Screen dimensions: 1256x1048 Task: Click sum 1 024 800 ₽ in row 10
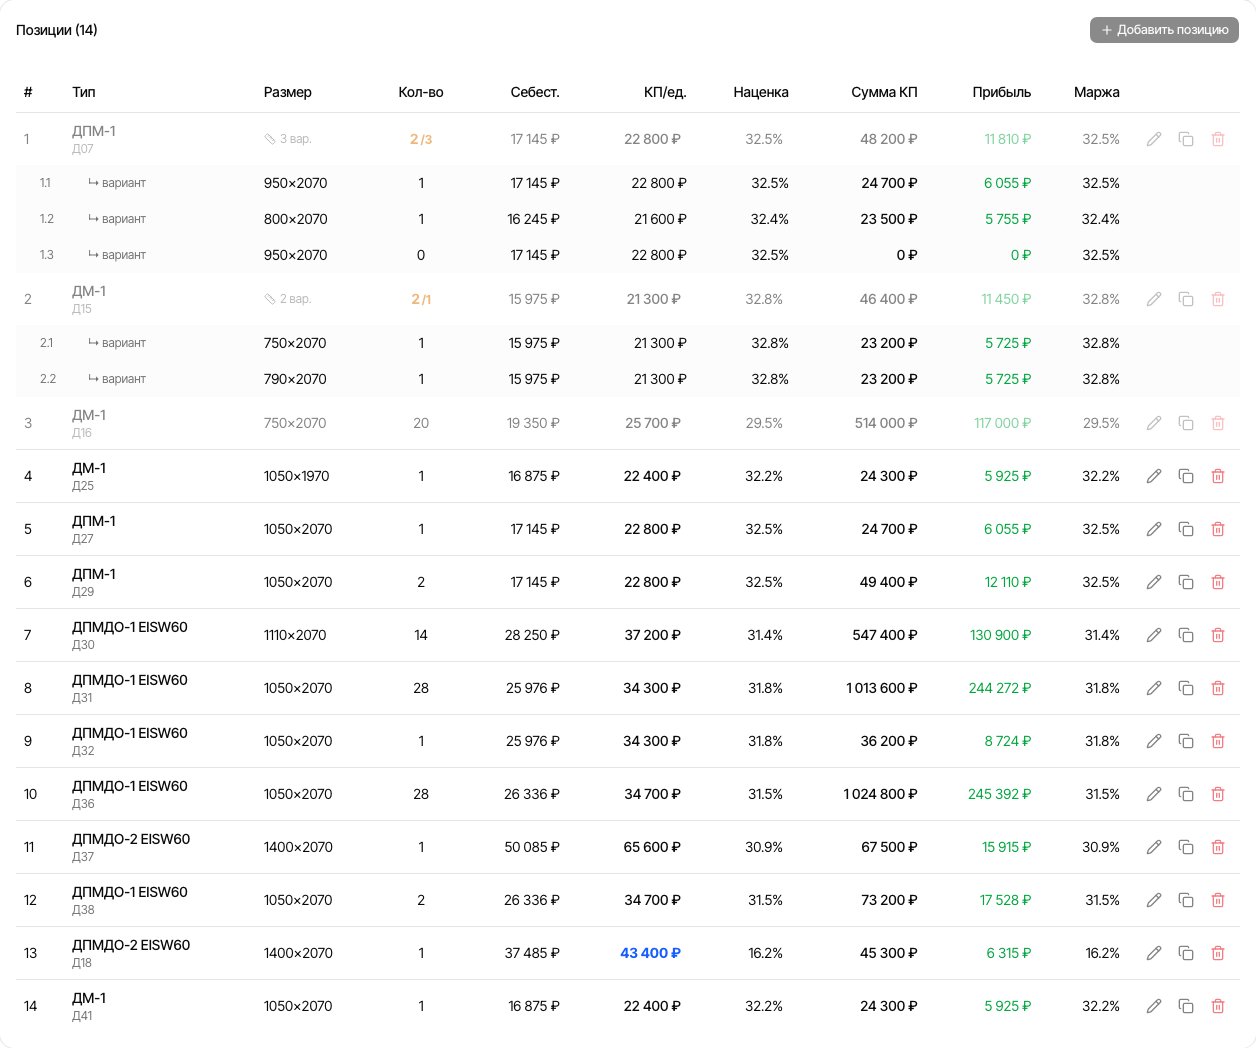[x=880, y=794]
